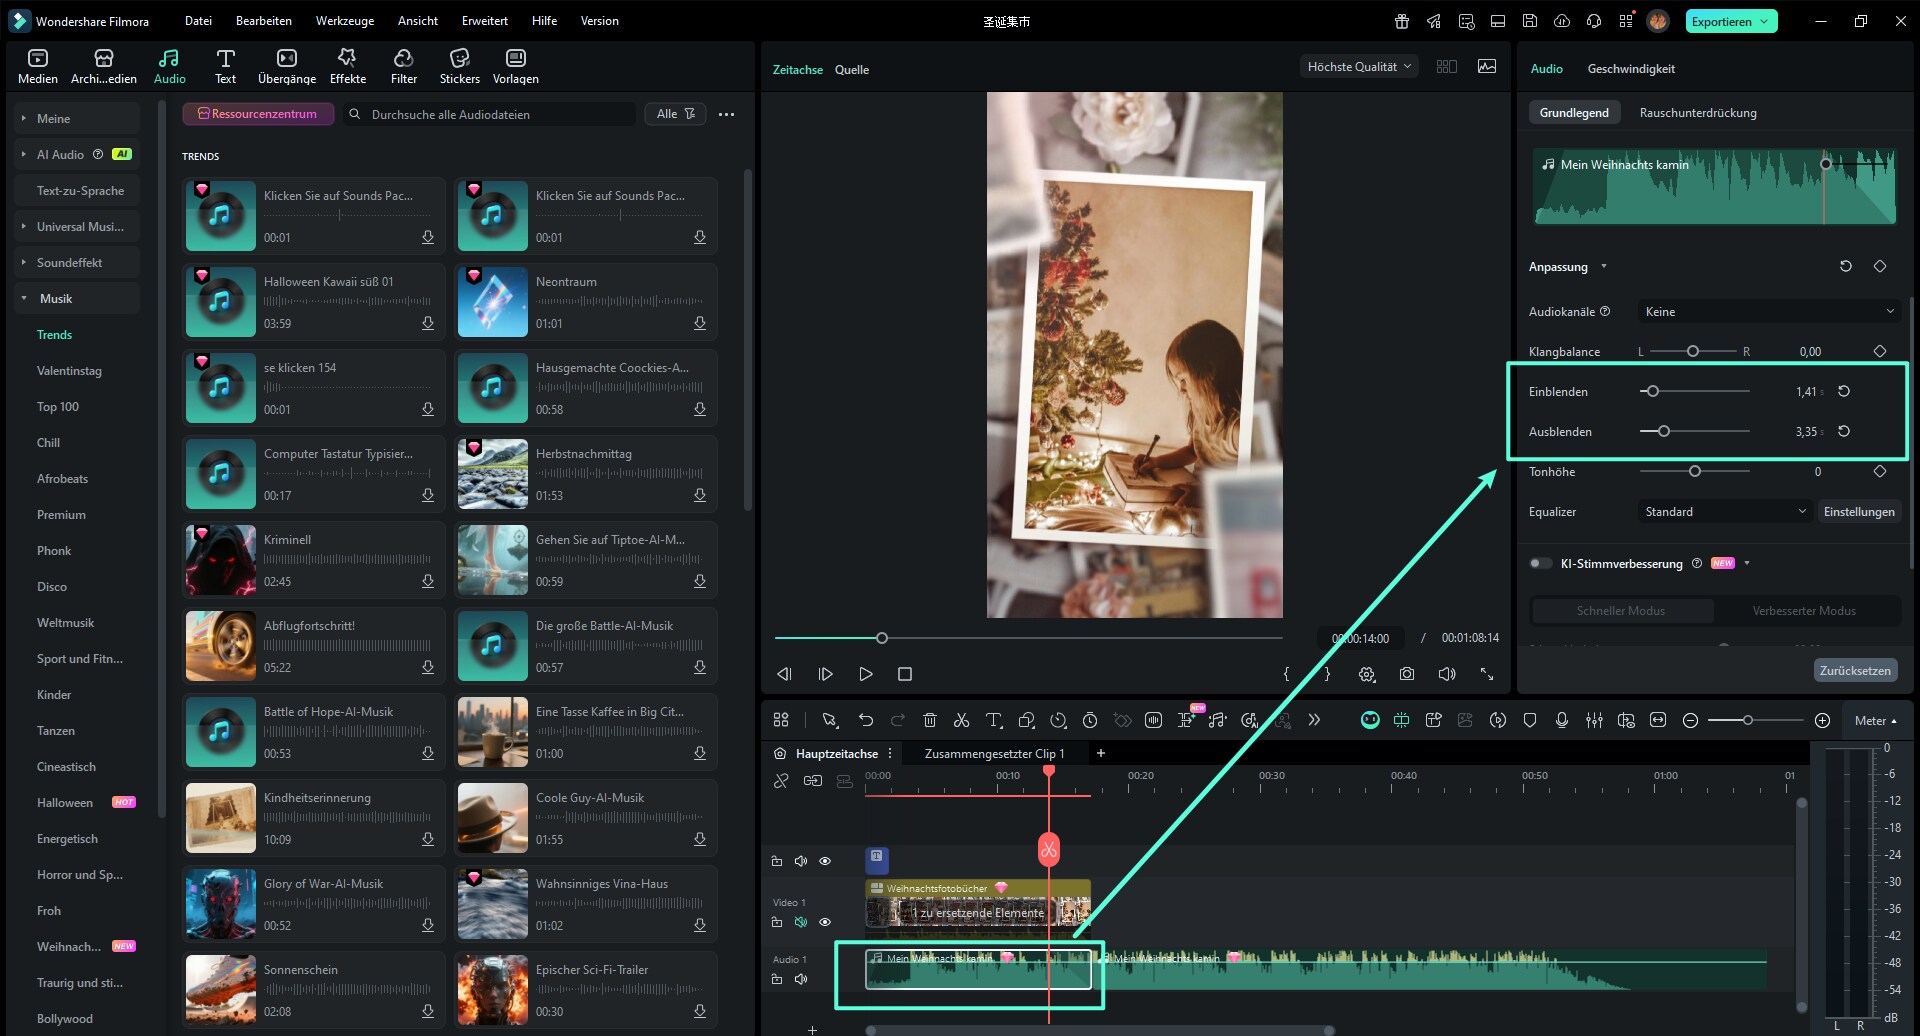
Task: Download the Neontraum audio track
Action: (699, 323)
